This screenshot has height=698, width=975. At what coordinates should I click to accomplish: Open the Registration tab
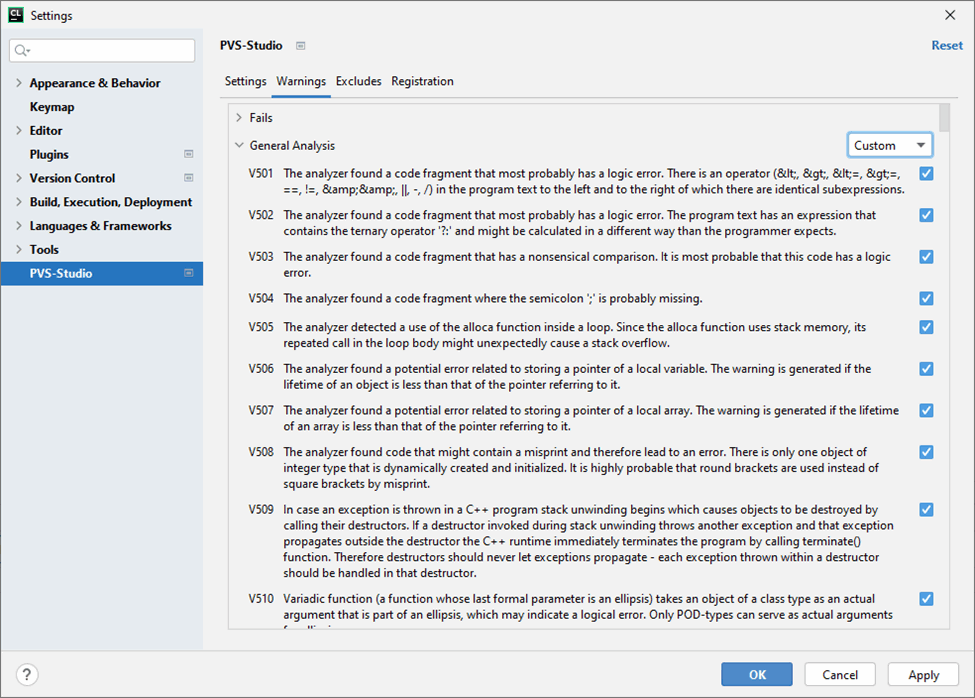click(422, 82)
